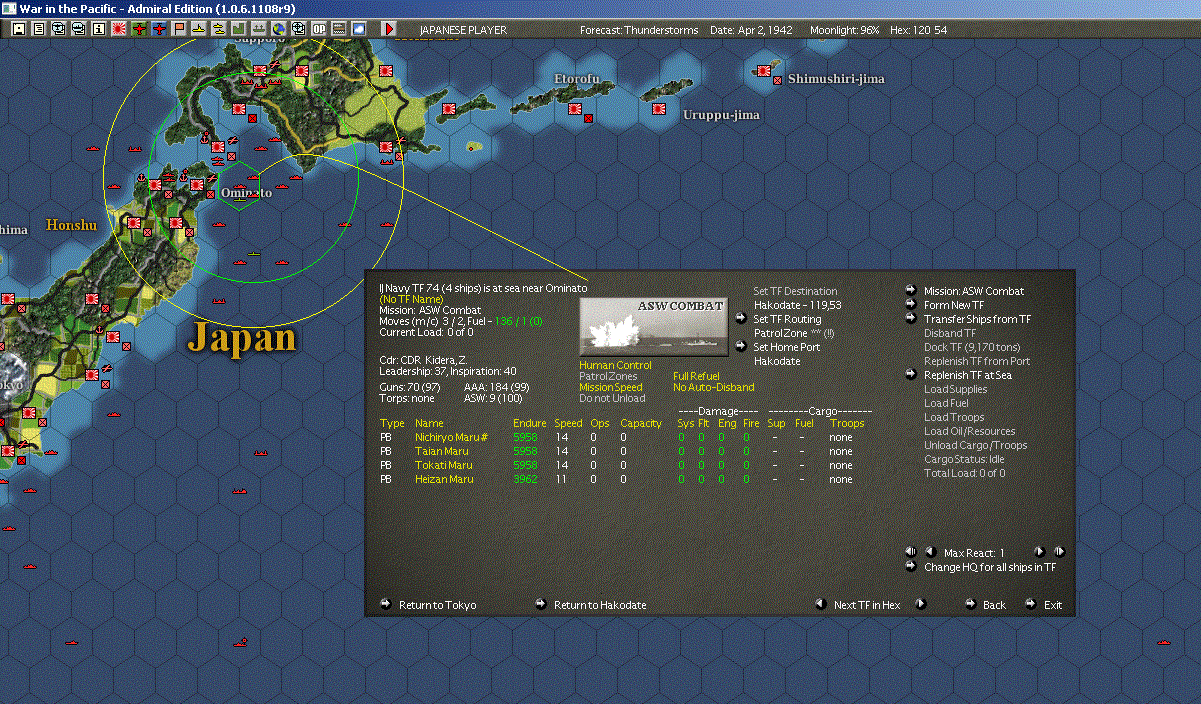Set Max React to minimum
This screenshot has width=1201, height=704.
tap(911, 552)
